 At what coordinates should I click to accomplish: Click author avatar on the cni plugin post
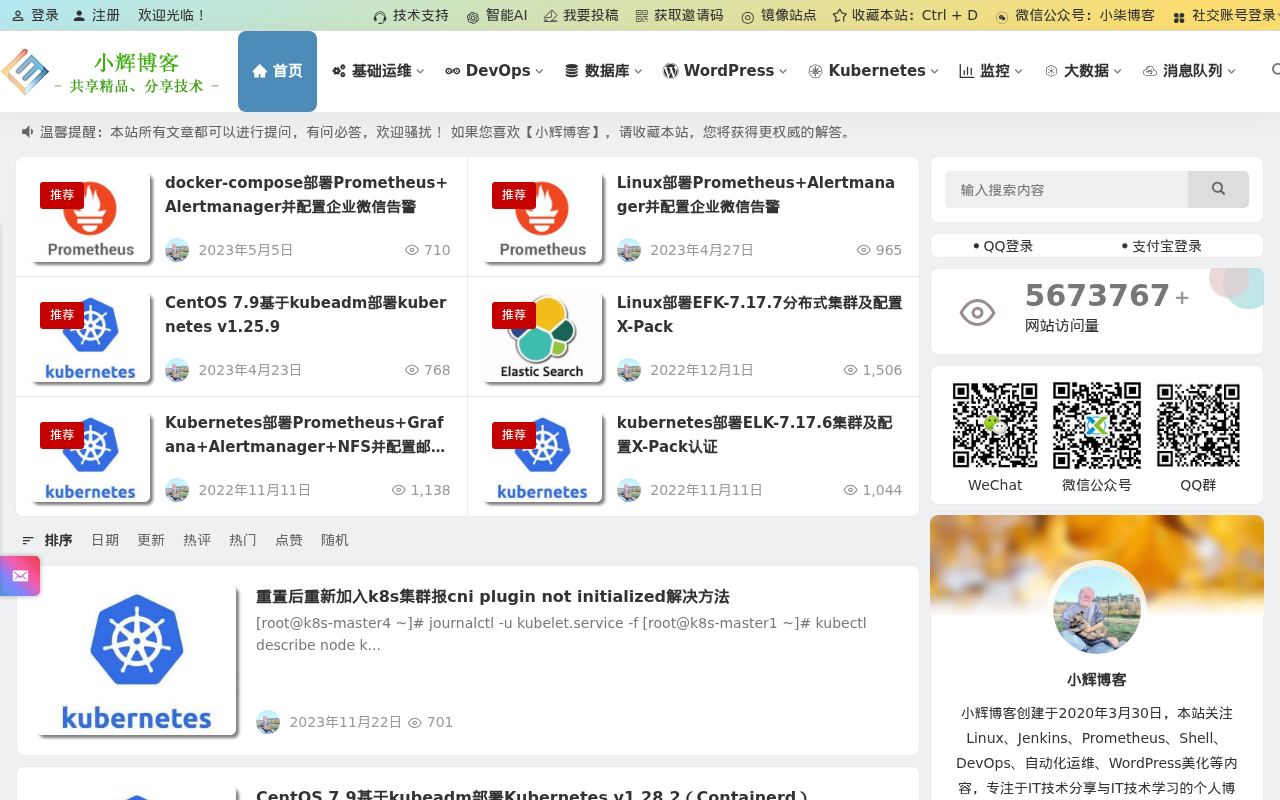(268, 722)
